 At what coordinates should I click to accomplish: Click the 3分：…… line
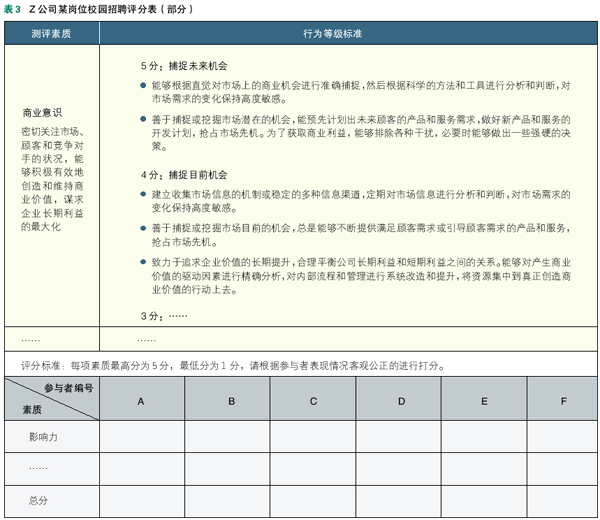pyautogui.click(x=164, y=314)
